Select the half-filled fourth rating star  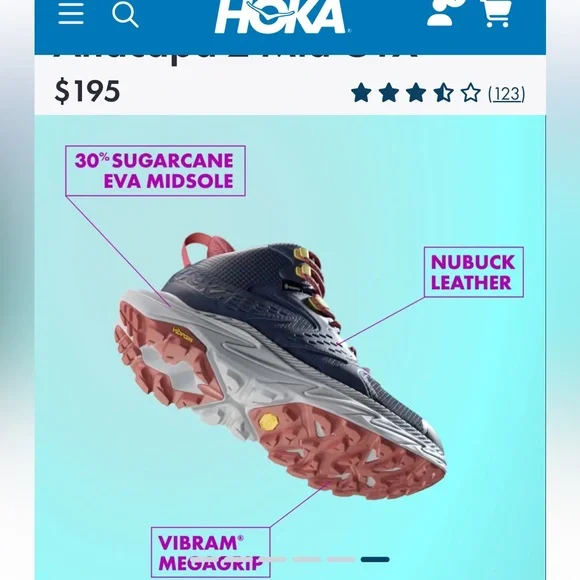tap(443, 92)
